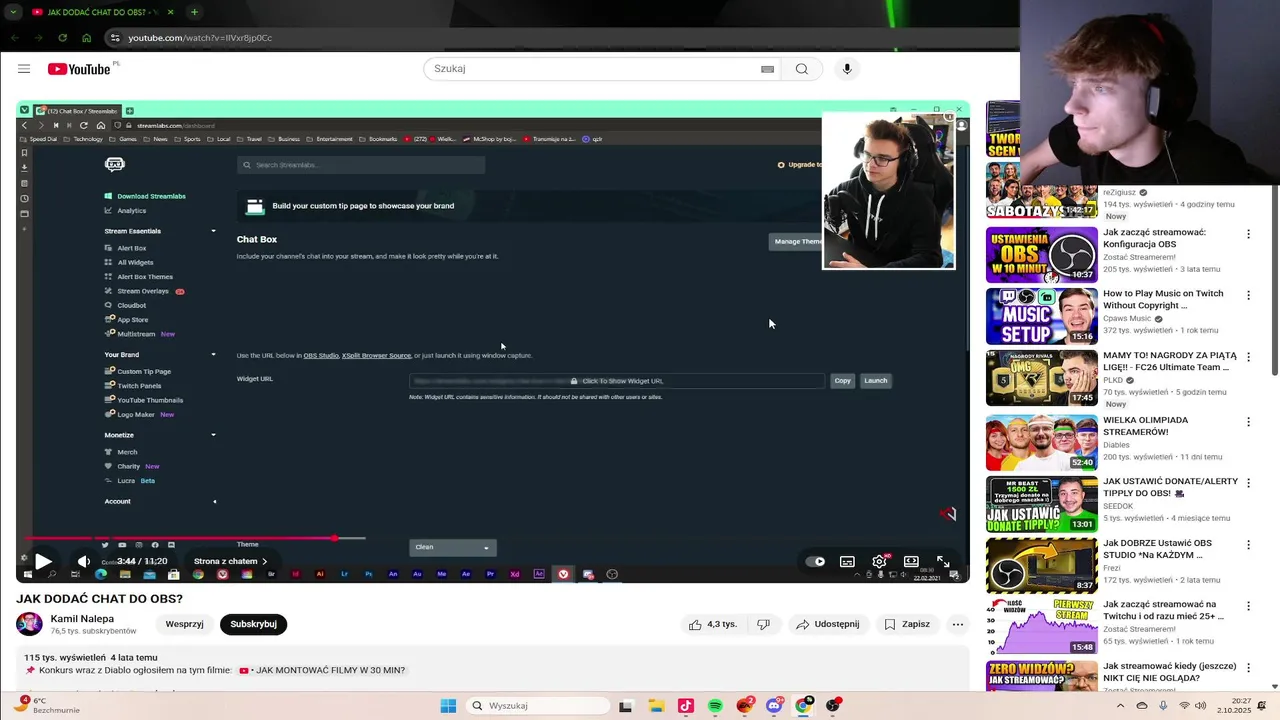
Task: Save the video with Zapisz button
Action: click(907, 624)
